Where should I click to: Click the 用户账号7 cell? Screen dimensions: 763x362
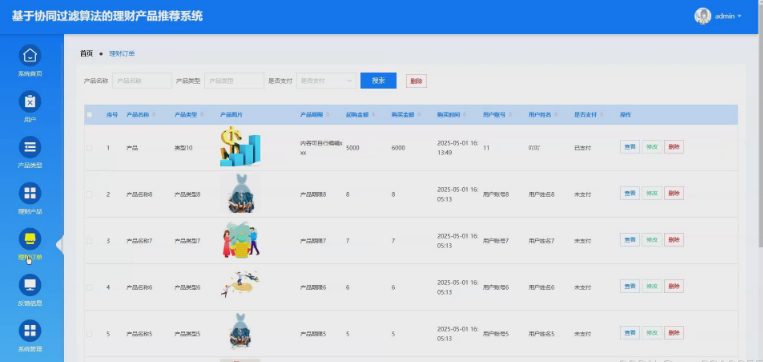pos(496,241)
